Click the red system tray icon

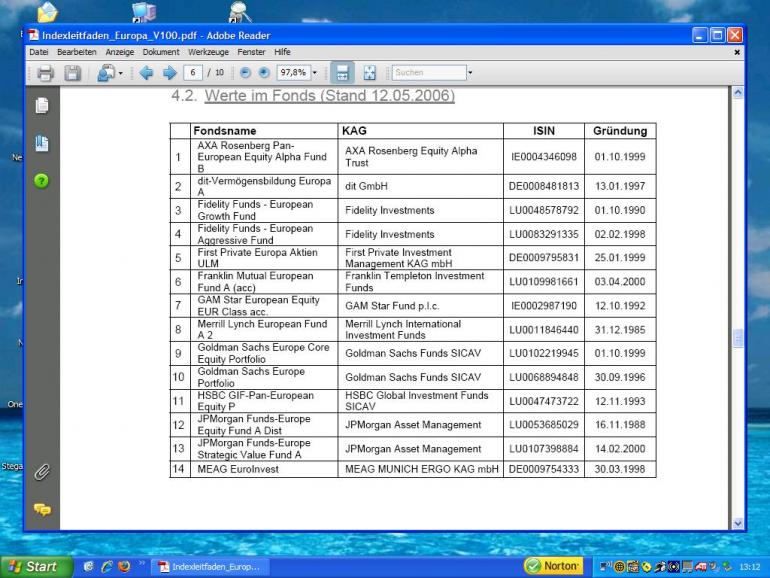pos(700,567)
